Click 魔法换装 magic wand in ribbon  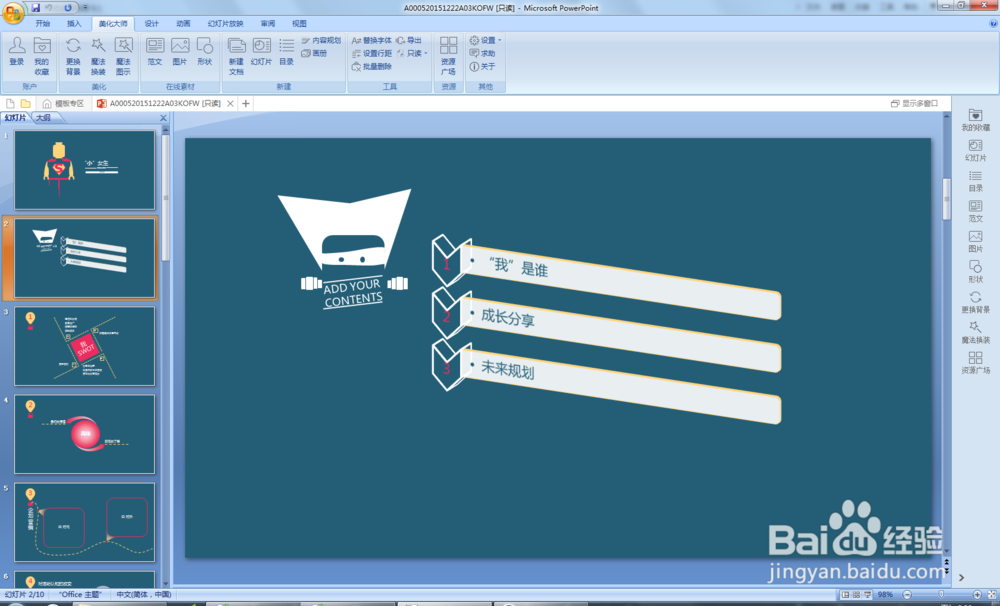[x=98, y=55]
